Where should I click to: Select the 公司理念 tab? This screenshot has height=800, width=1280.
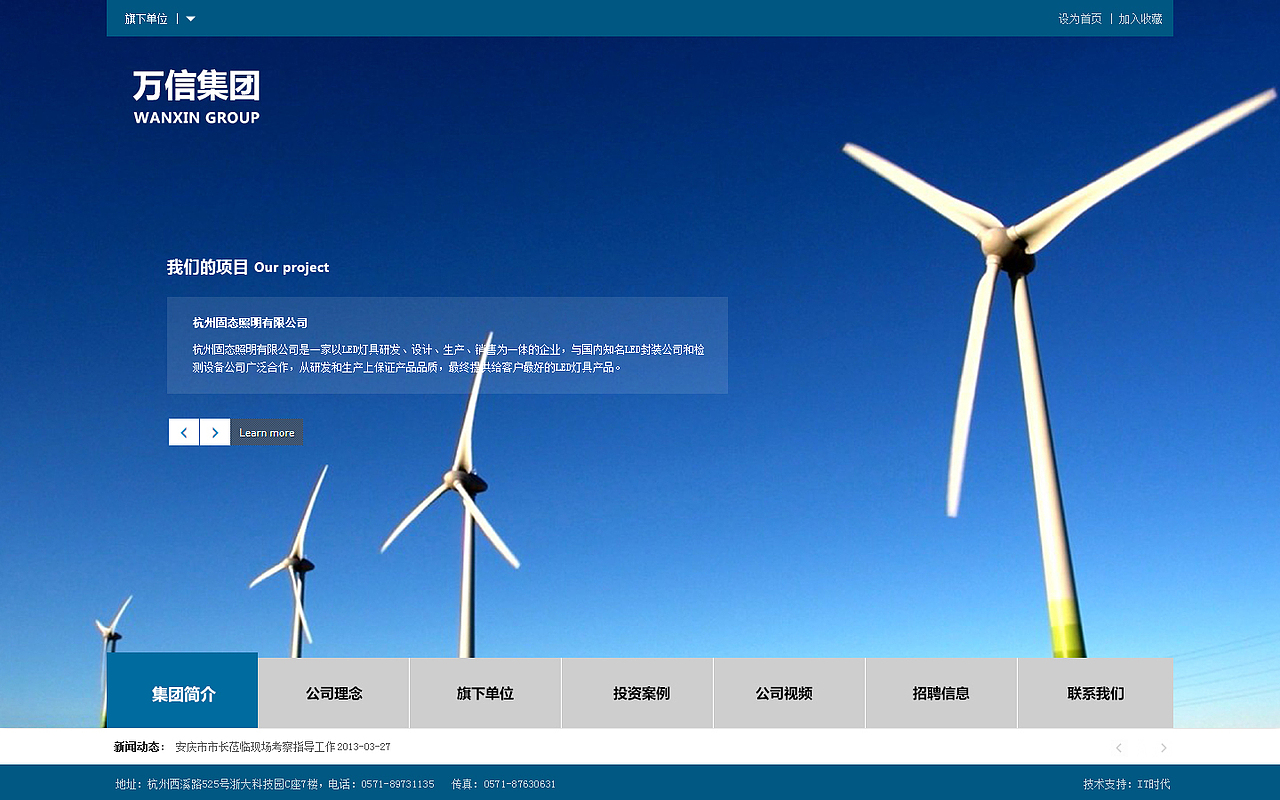[334, 693]
